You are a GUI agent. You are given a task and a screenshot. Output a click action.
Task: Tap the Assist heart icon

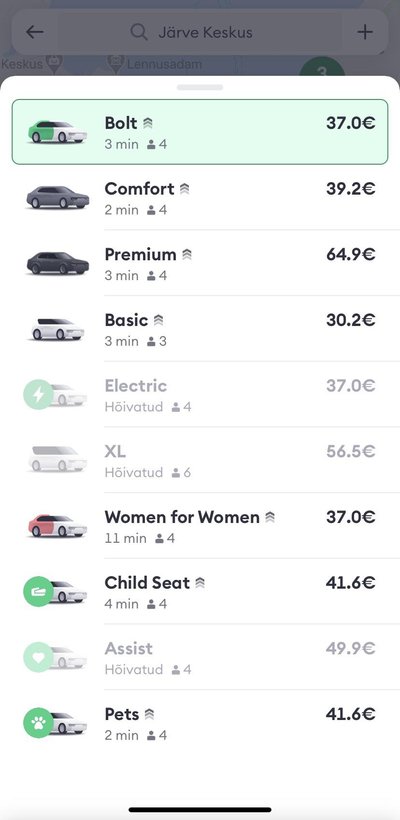(38, 657)
